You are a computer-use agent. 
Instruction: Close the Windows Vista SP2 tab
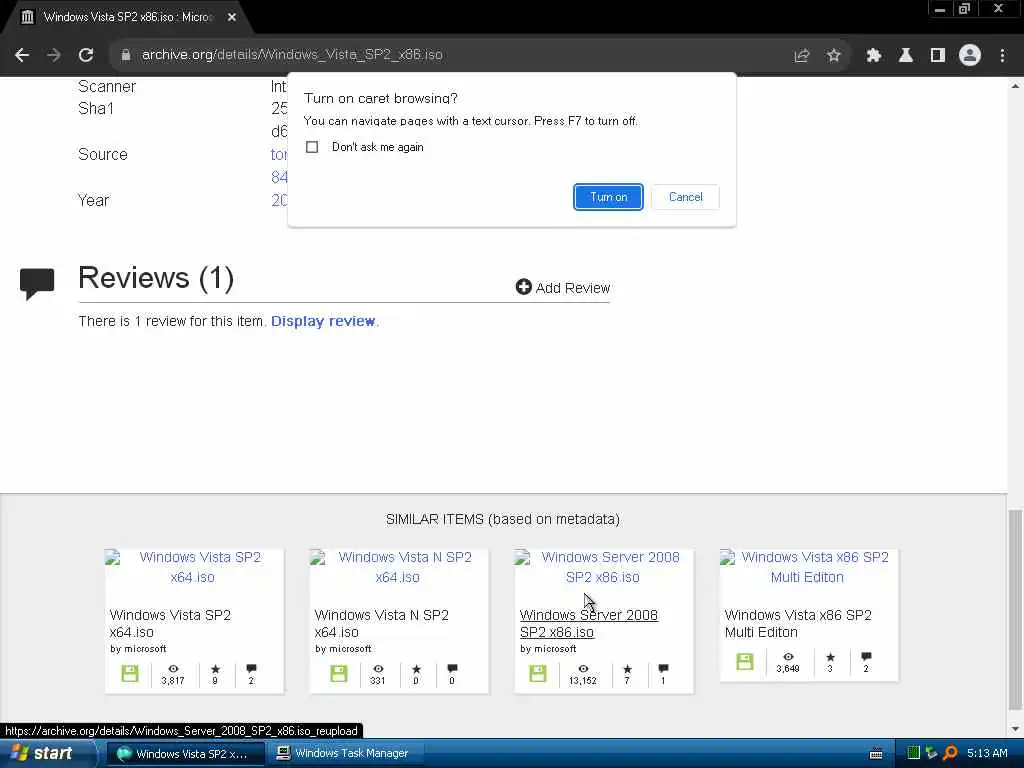coord(232,18)
